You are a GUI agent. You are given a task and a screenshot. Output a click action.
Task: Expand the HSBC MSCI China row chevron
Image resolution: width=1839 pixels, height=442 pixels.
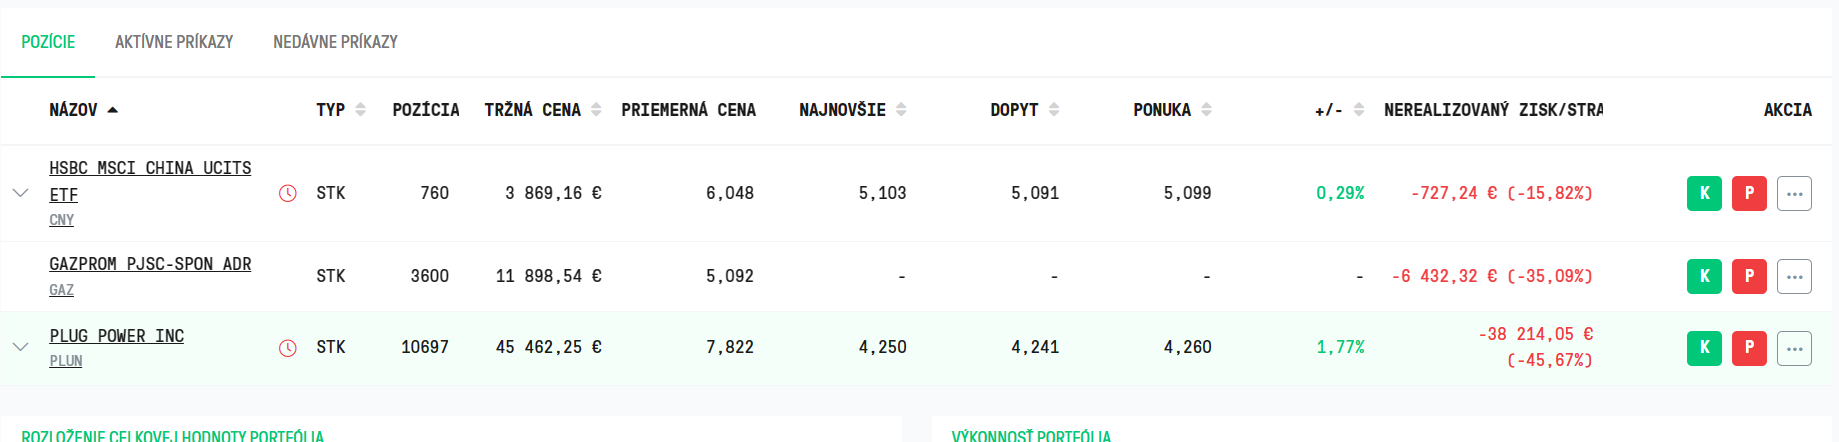coord(20,192)
